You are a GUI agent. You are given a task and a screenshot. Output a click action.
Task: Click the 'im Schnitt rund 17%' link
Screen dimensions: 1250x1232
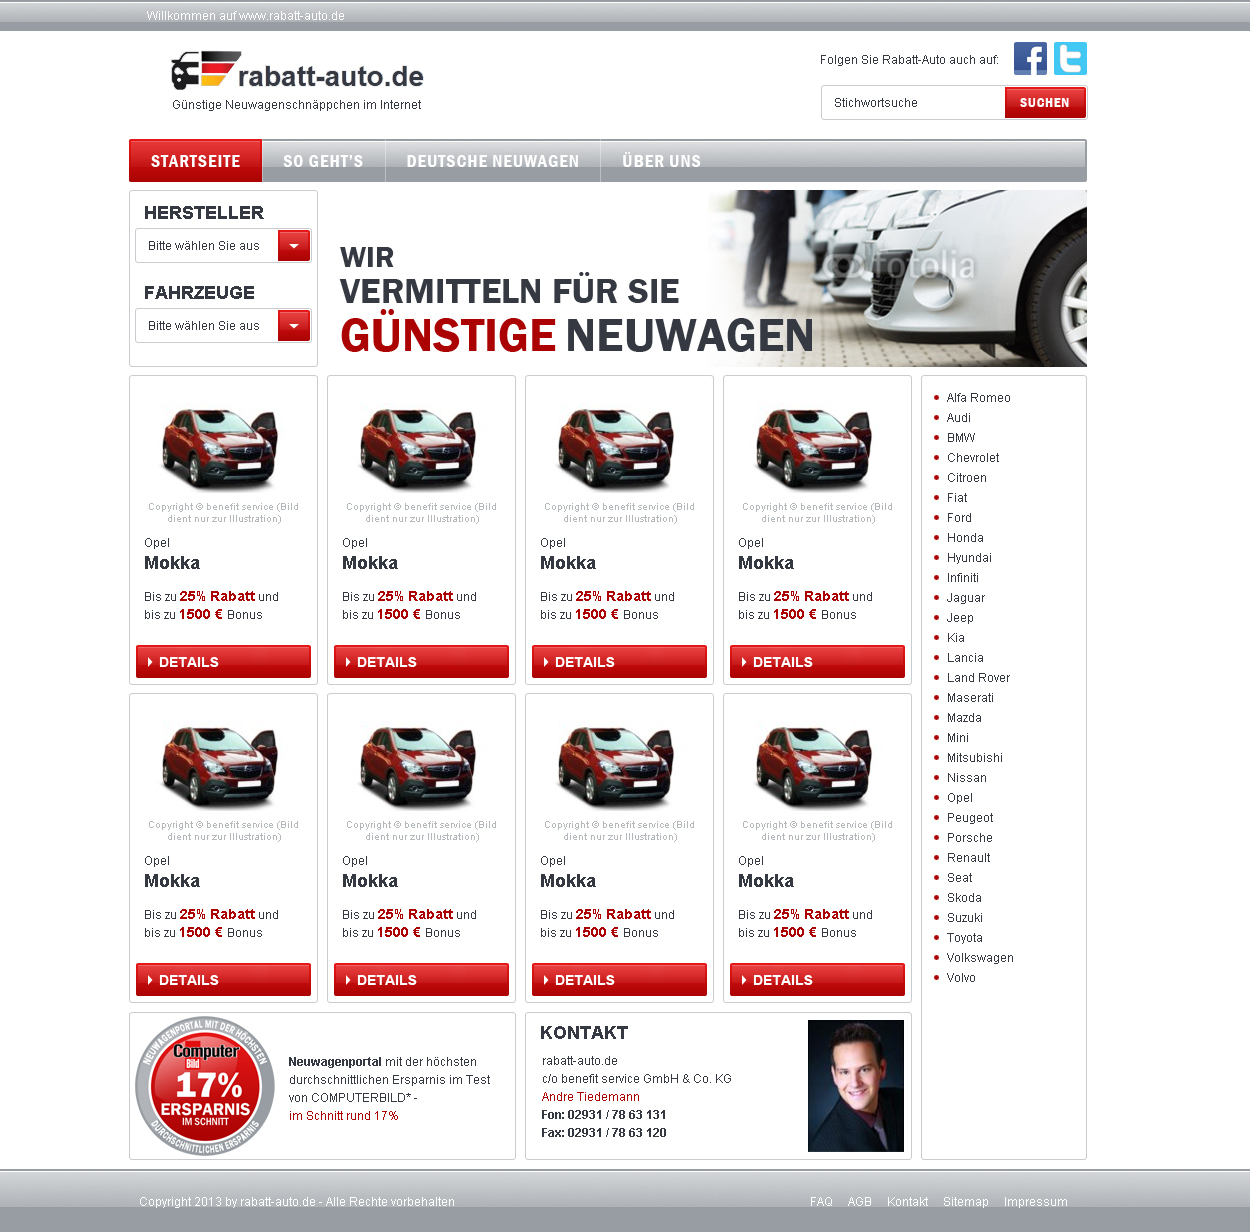[344, 1116]
